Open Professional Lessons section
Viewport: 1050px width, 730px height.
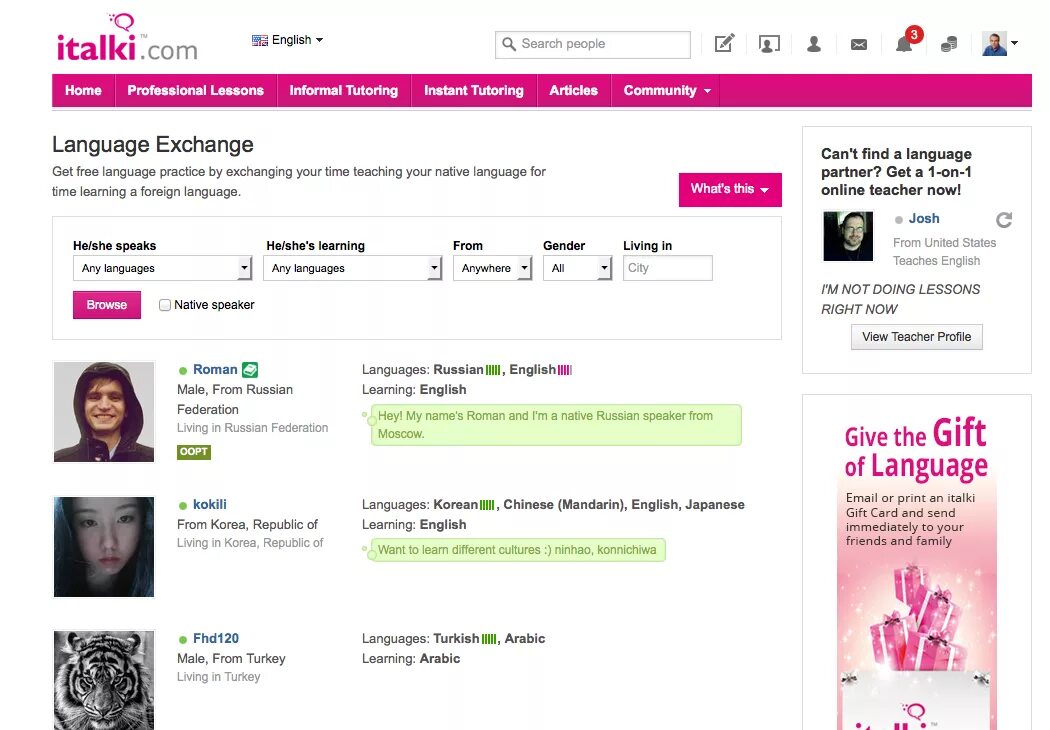(x=196, y=90)
